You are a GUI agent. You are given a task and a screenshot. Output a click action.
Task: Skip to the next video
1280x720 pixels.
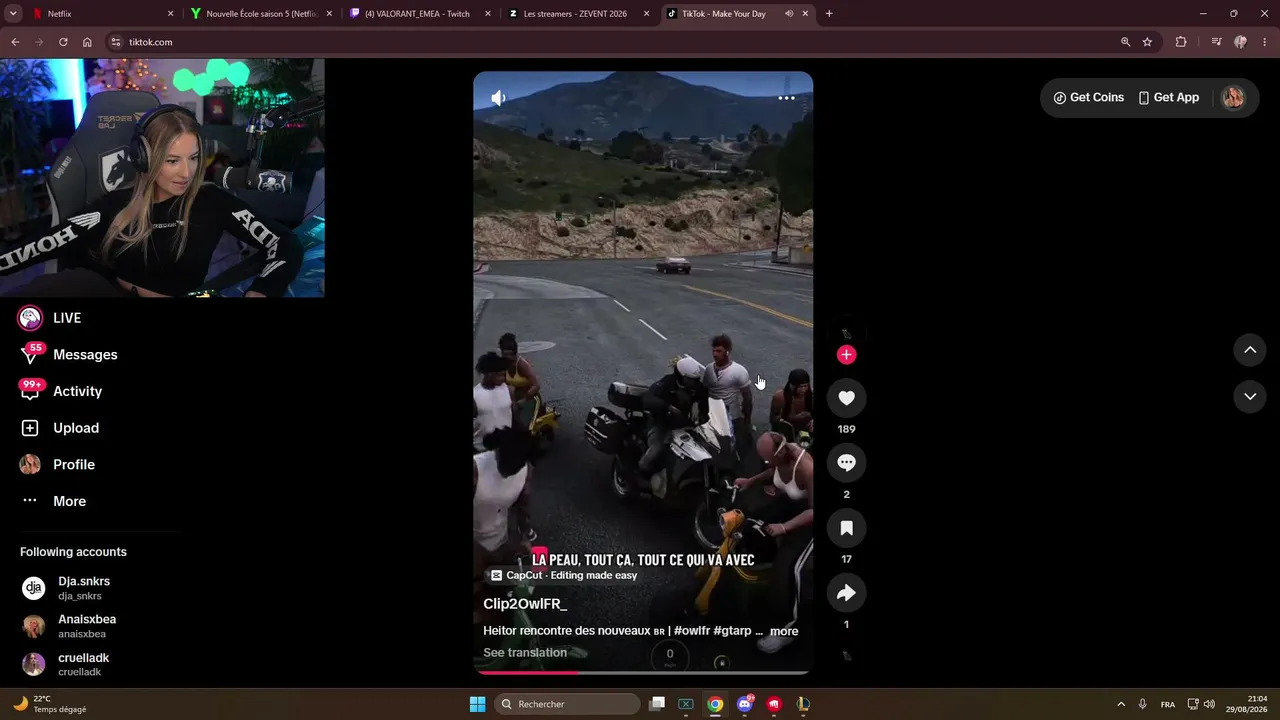pyautogui.click(x=1250, y=397)
